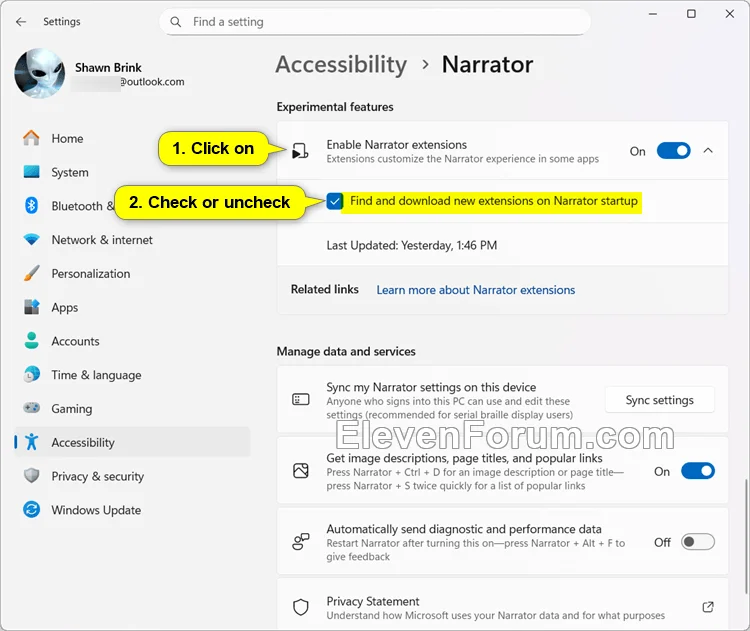Click the Network & internet wifi icon
This screenshot has width=750, height=631.
click(x=32, y=240)
